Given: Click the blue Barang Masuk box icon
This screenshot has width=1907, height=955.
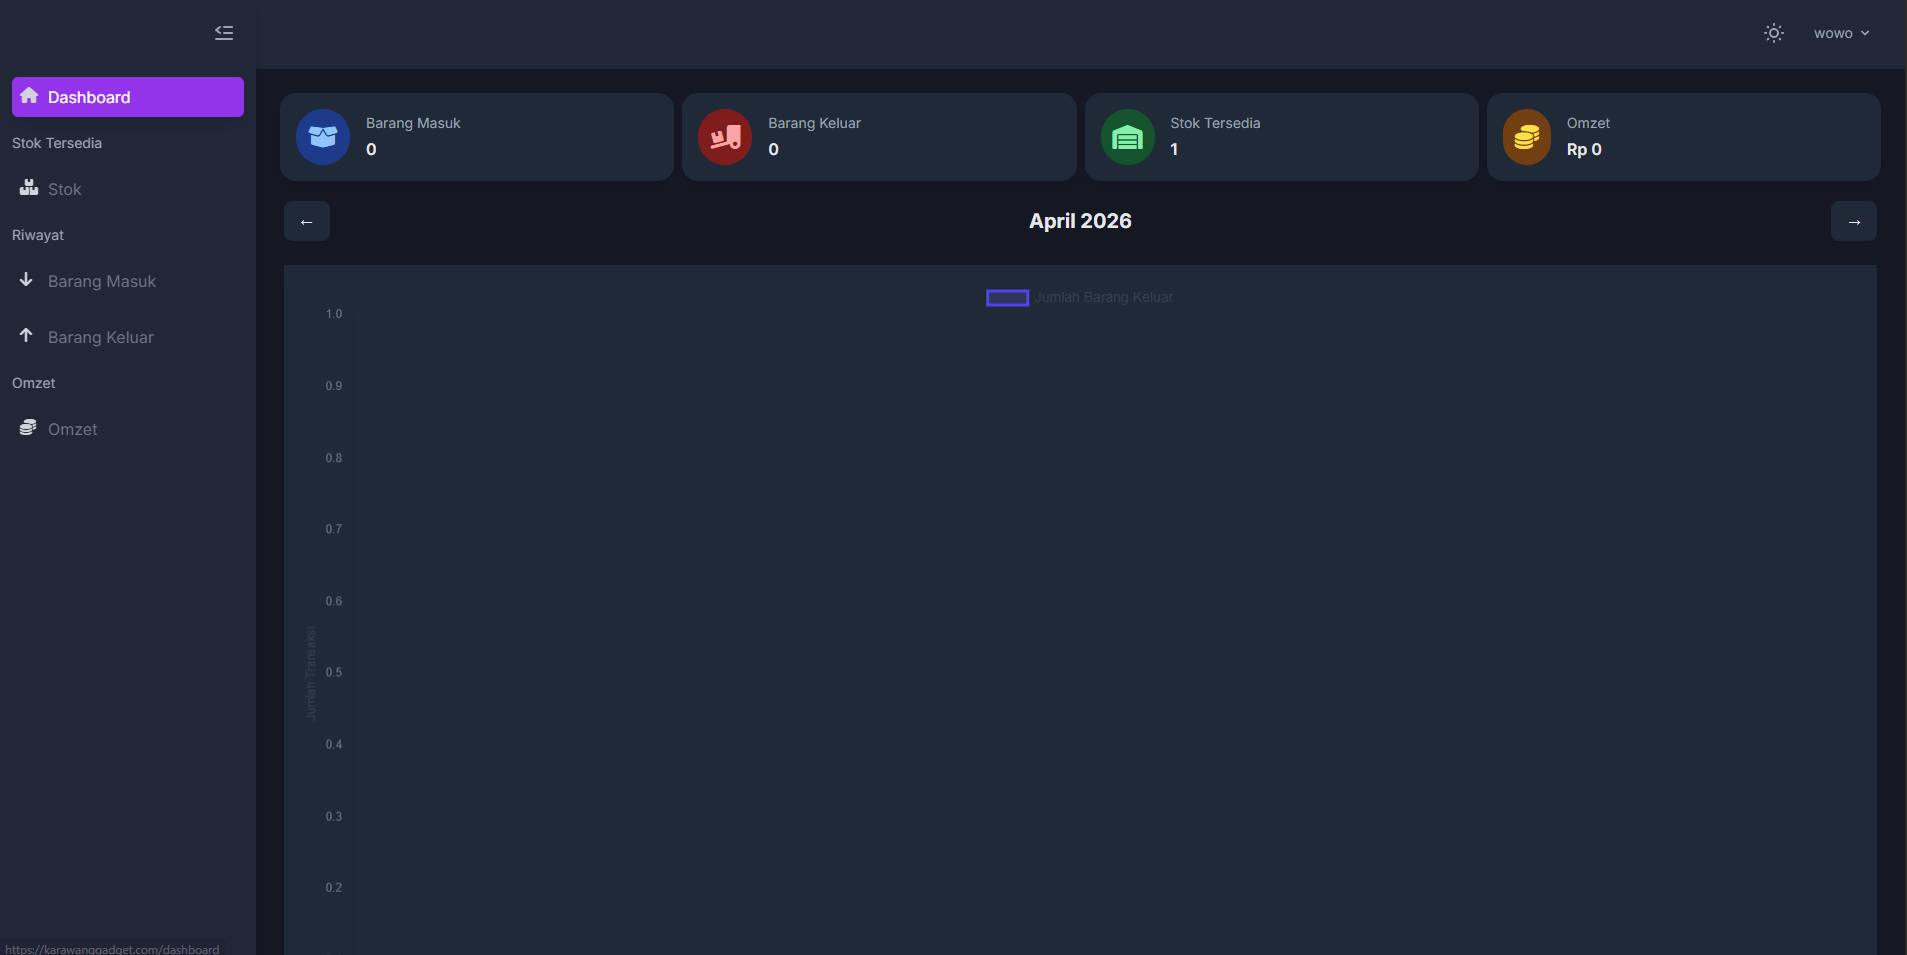Looking at the screenshot, I should (323, 137).
